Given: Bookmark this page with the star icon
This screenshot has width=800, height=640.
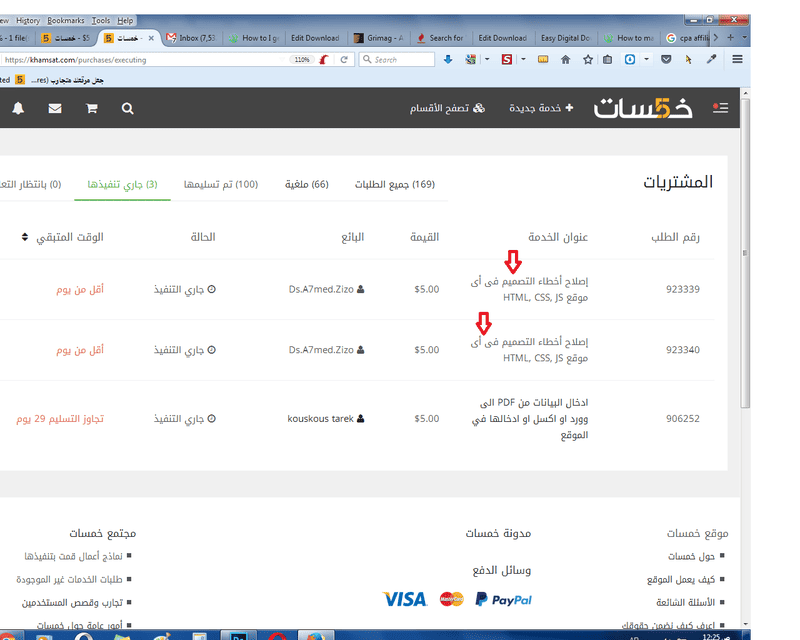Looking at the screenshot, I should tap(588, 60).
